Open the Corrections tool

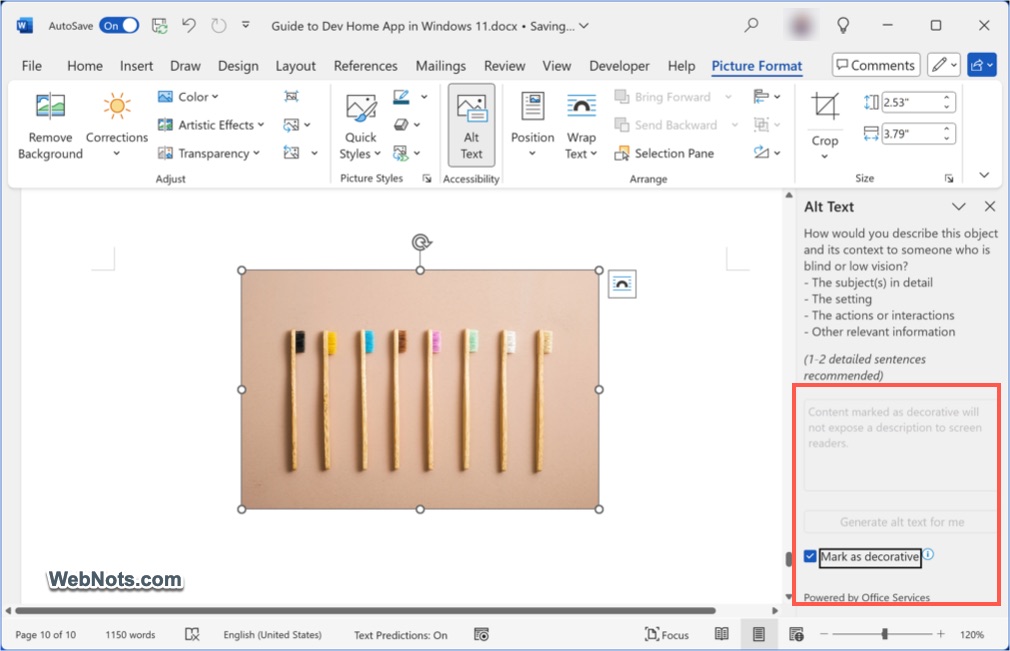point(117,125)
